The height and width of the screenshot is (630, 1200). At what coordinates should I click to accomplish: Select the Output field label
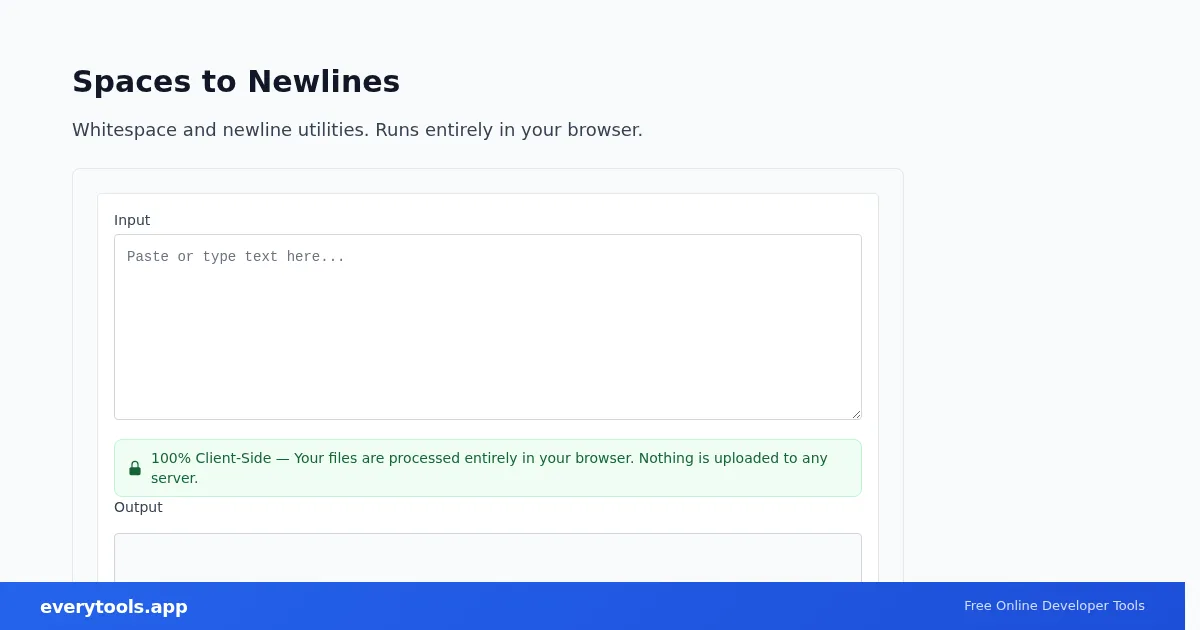click(138, 507)
